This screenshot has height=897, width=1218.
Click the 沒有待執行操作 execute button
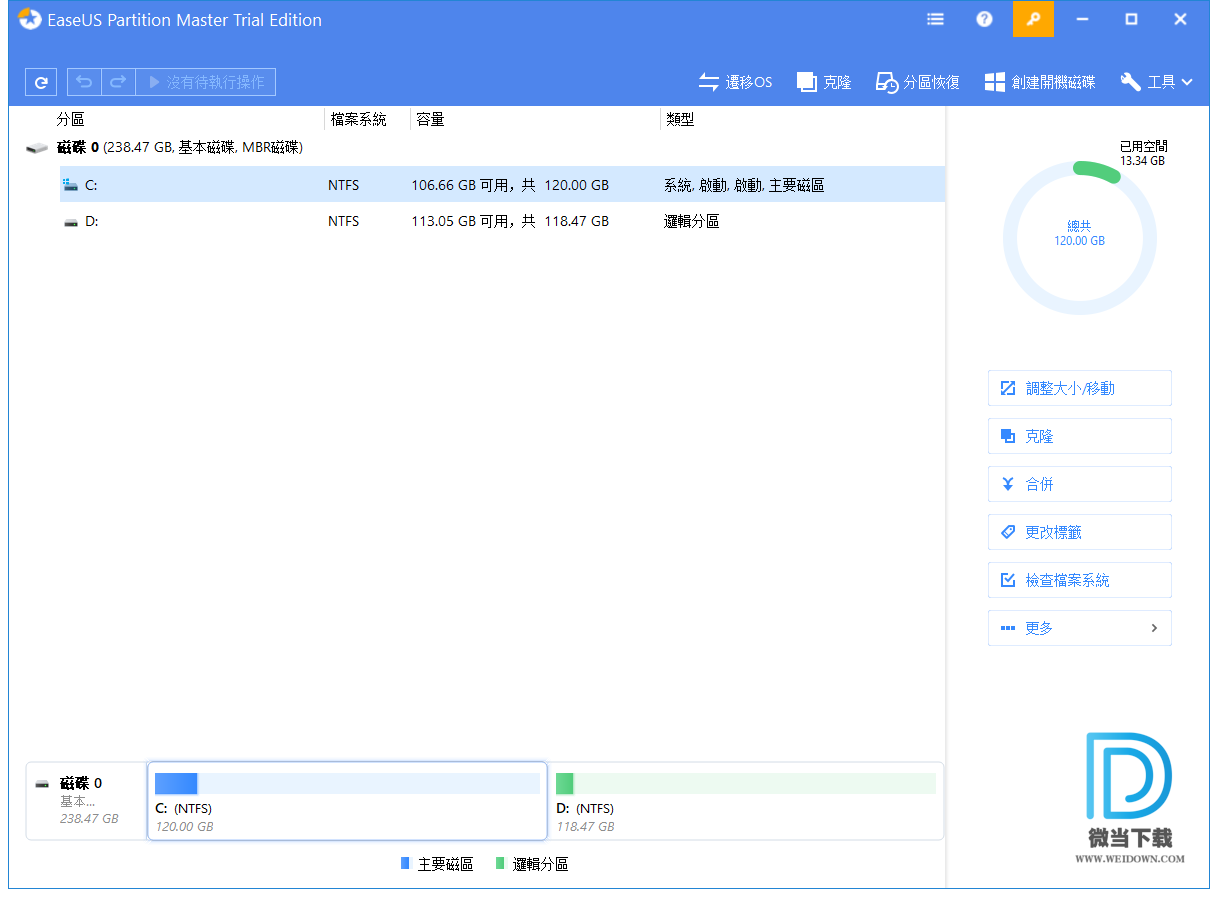click(x=205, y=82)
